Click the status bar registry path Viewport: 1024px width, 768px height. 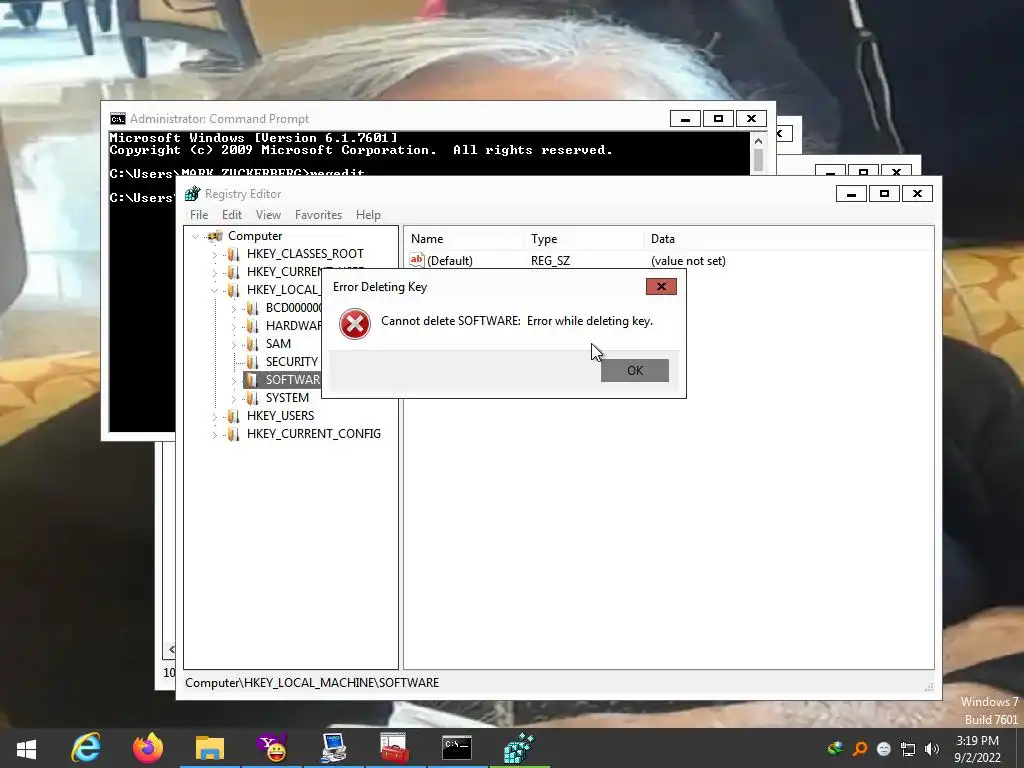coord(312,682)
